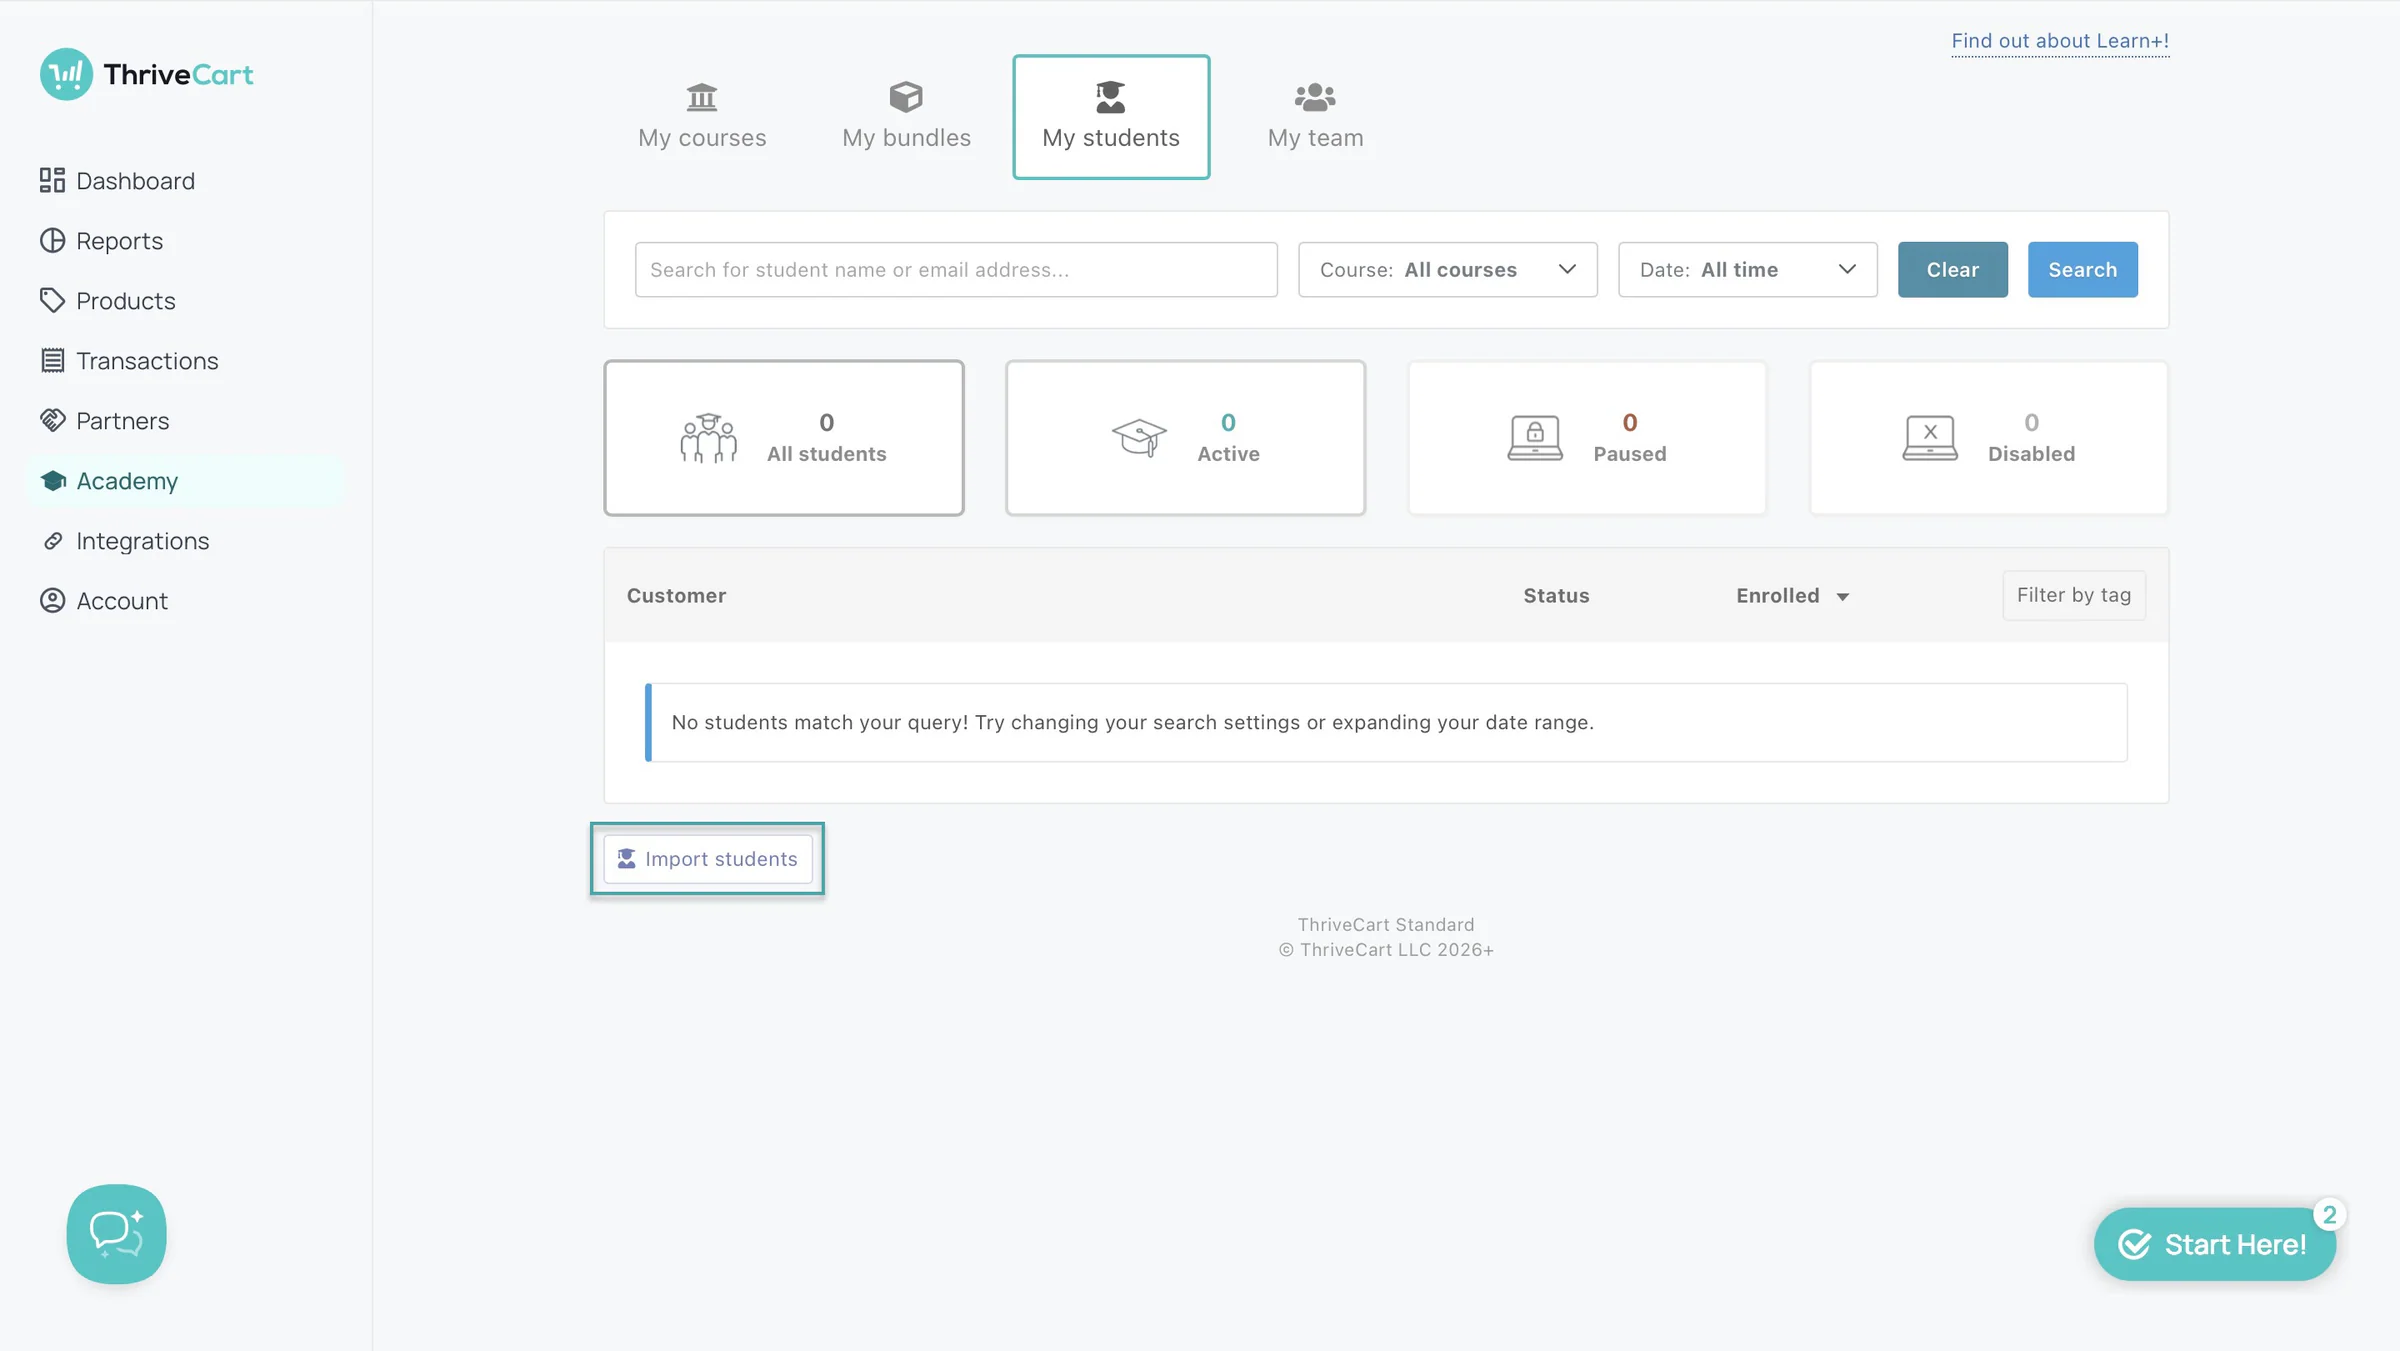2400x1351 pixels.
Task: Click the Clear button
Action: point(1952,270)
